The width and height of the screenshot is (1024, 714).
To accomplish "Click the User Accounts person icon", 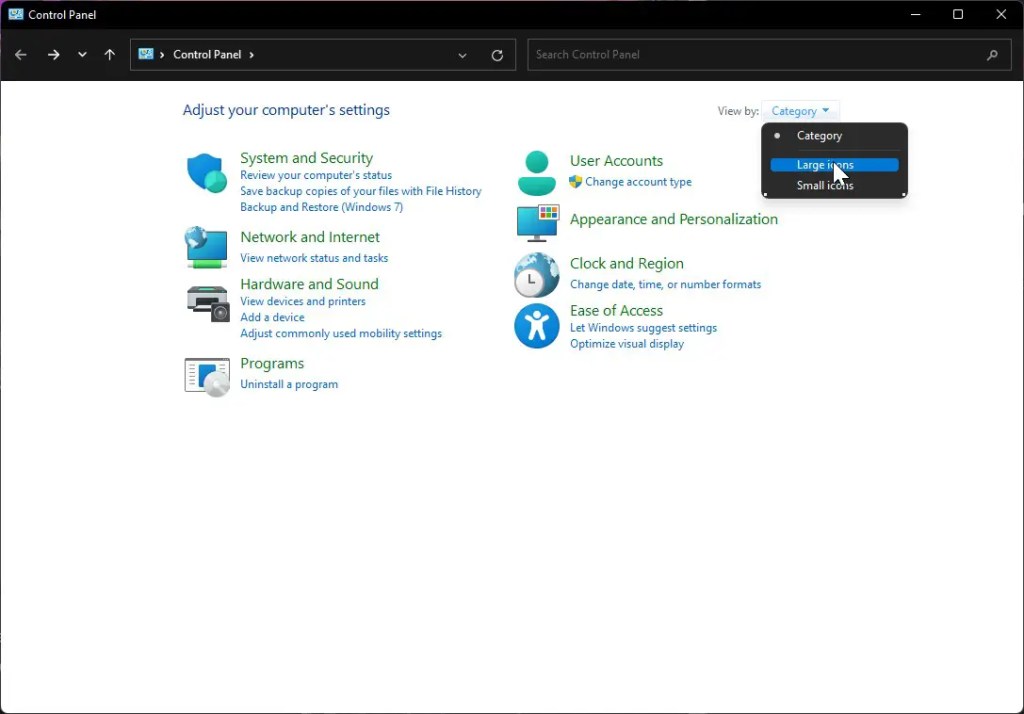I will pyautogui.click(x=537, y=173).
